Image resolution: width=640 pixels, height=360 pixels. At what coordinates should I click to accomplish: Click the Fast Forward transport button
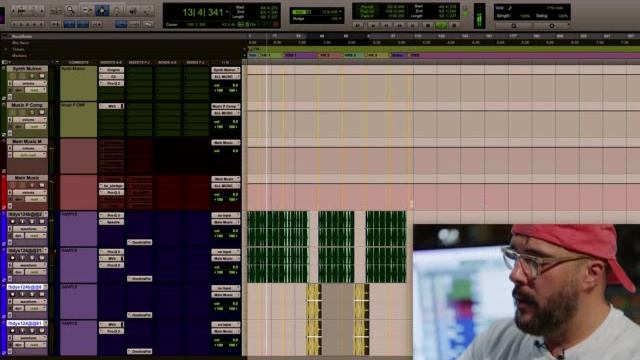coord(400,25)
